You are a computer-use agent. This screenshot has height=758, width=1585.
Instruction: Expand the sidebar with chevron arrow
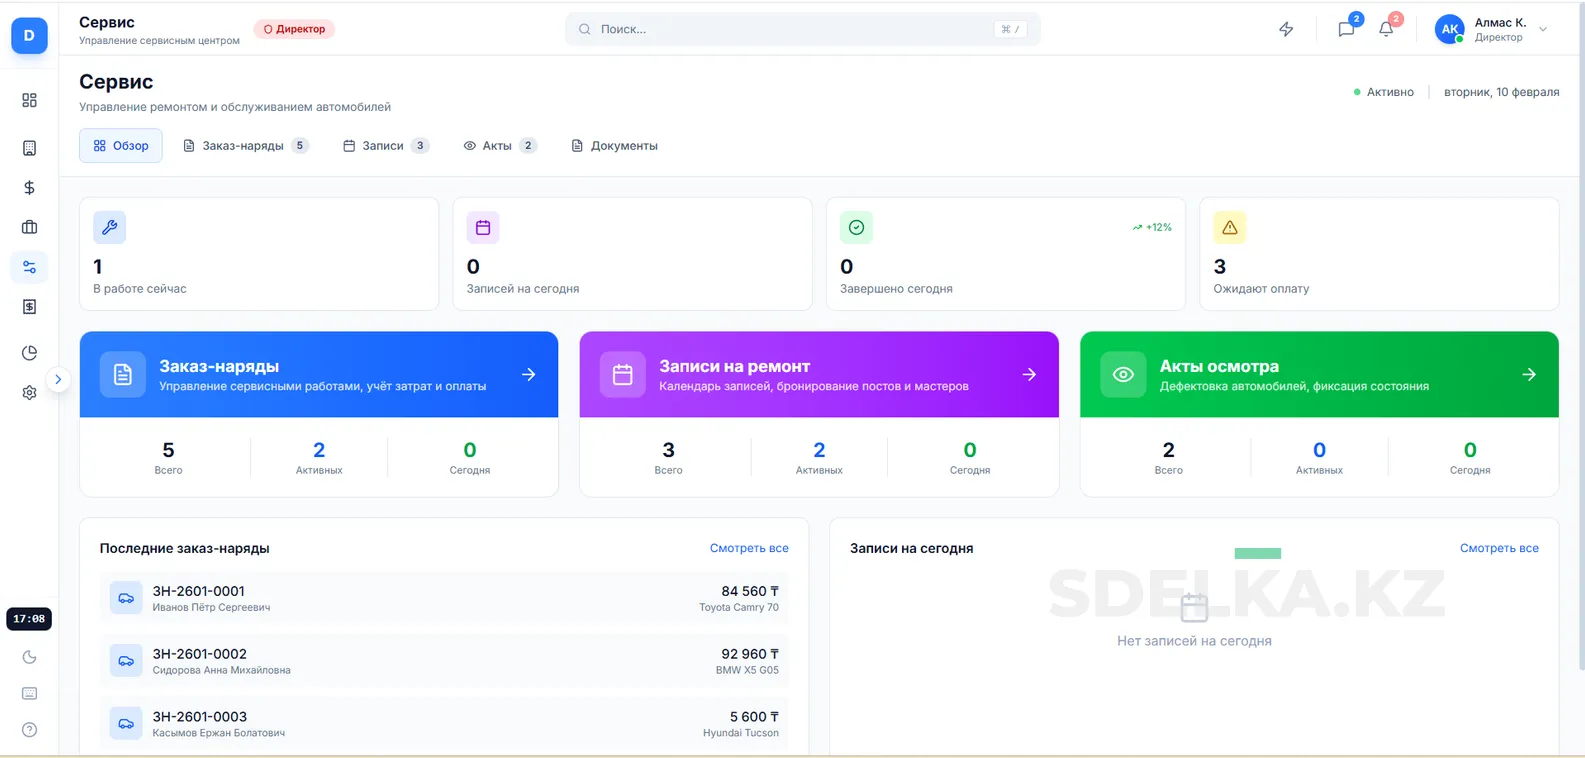coord(58,379)
